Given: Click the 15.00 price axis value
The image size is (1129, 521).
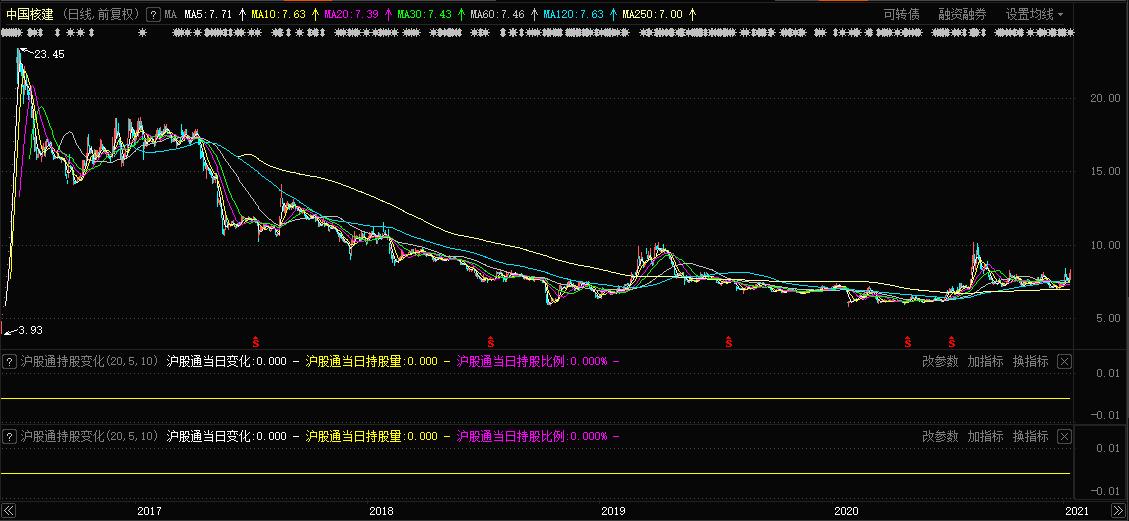Looking at the screenshot, I should (x=1105, y=172).
